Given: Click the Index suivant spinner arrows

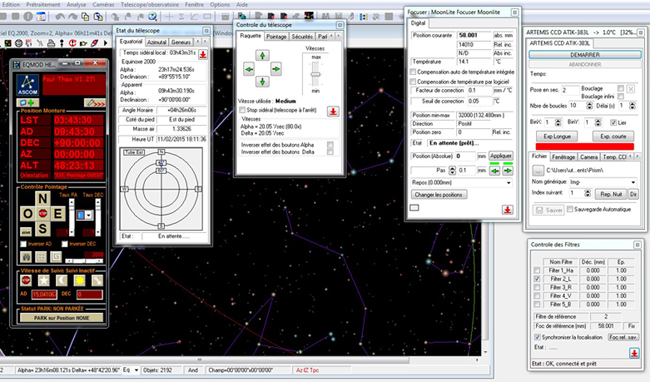Looking at the screenshot, I should coord(587,193).
